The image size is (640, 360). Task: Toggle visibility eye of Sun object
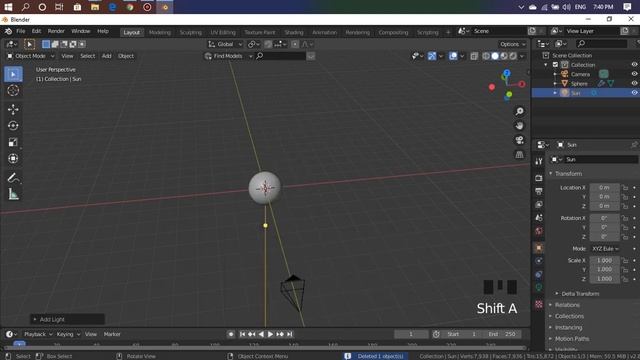[634, 93]
